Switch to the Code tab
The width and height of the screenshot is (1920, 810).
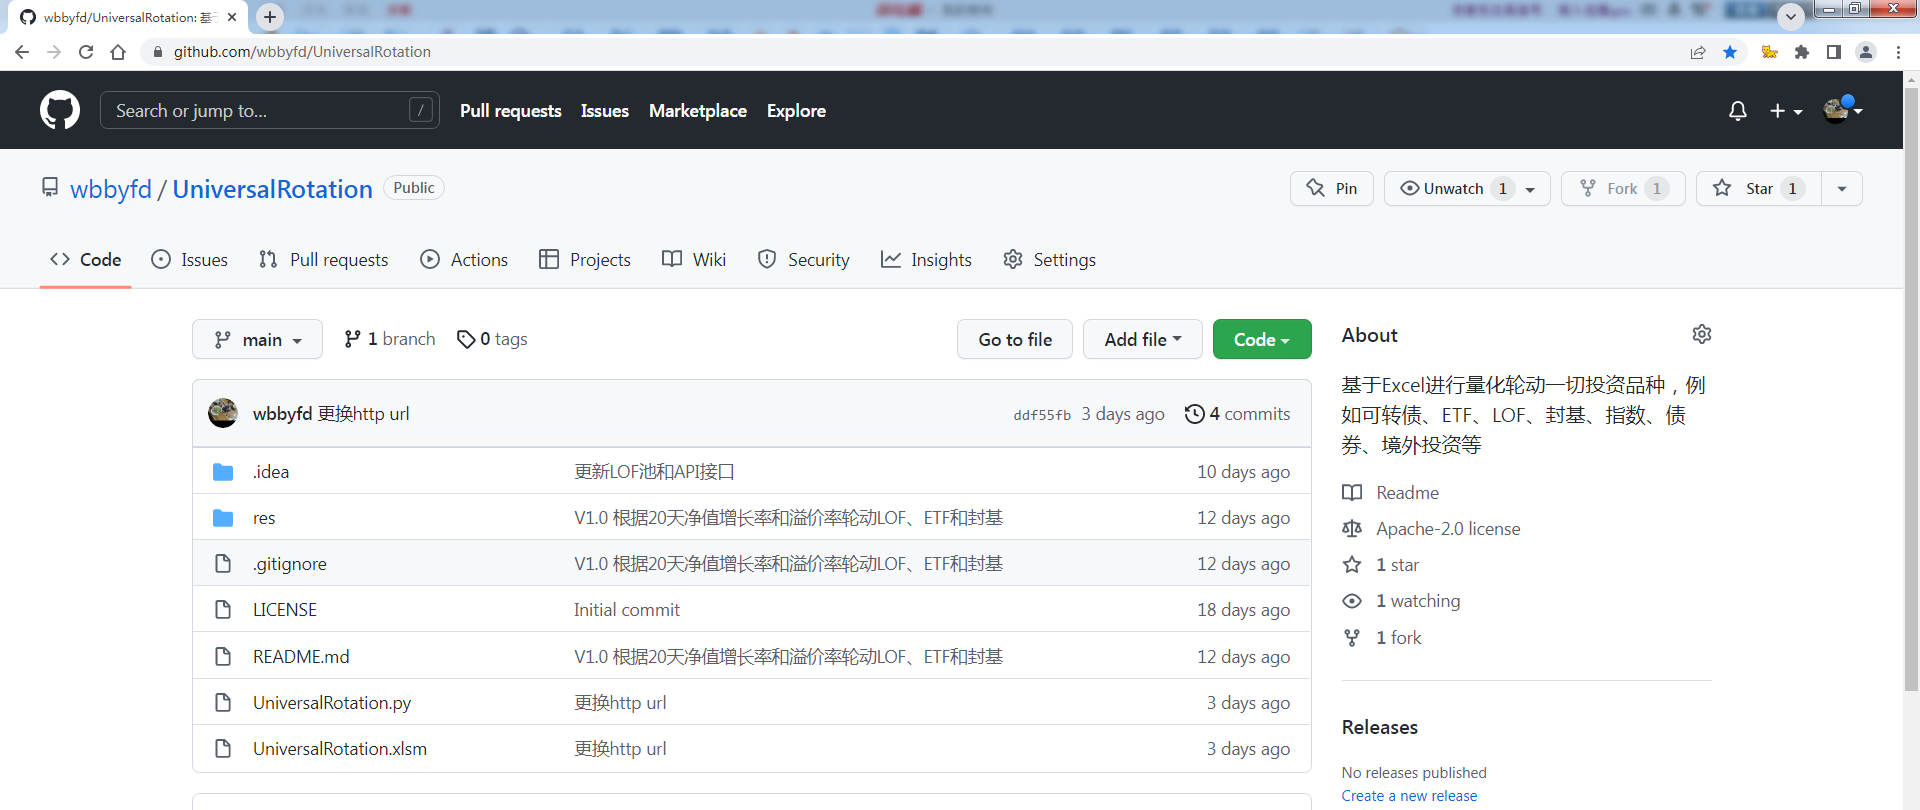pyautogui.click(x=86, y=260)
